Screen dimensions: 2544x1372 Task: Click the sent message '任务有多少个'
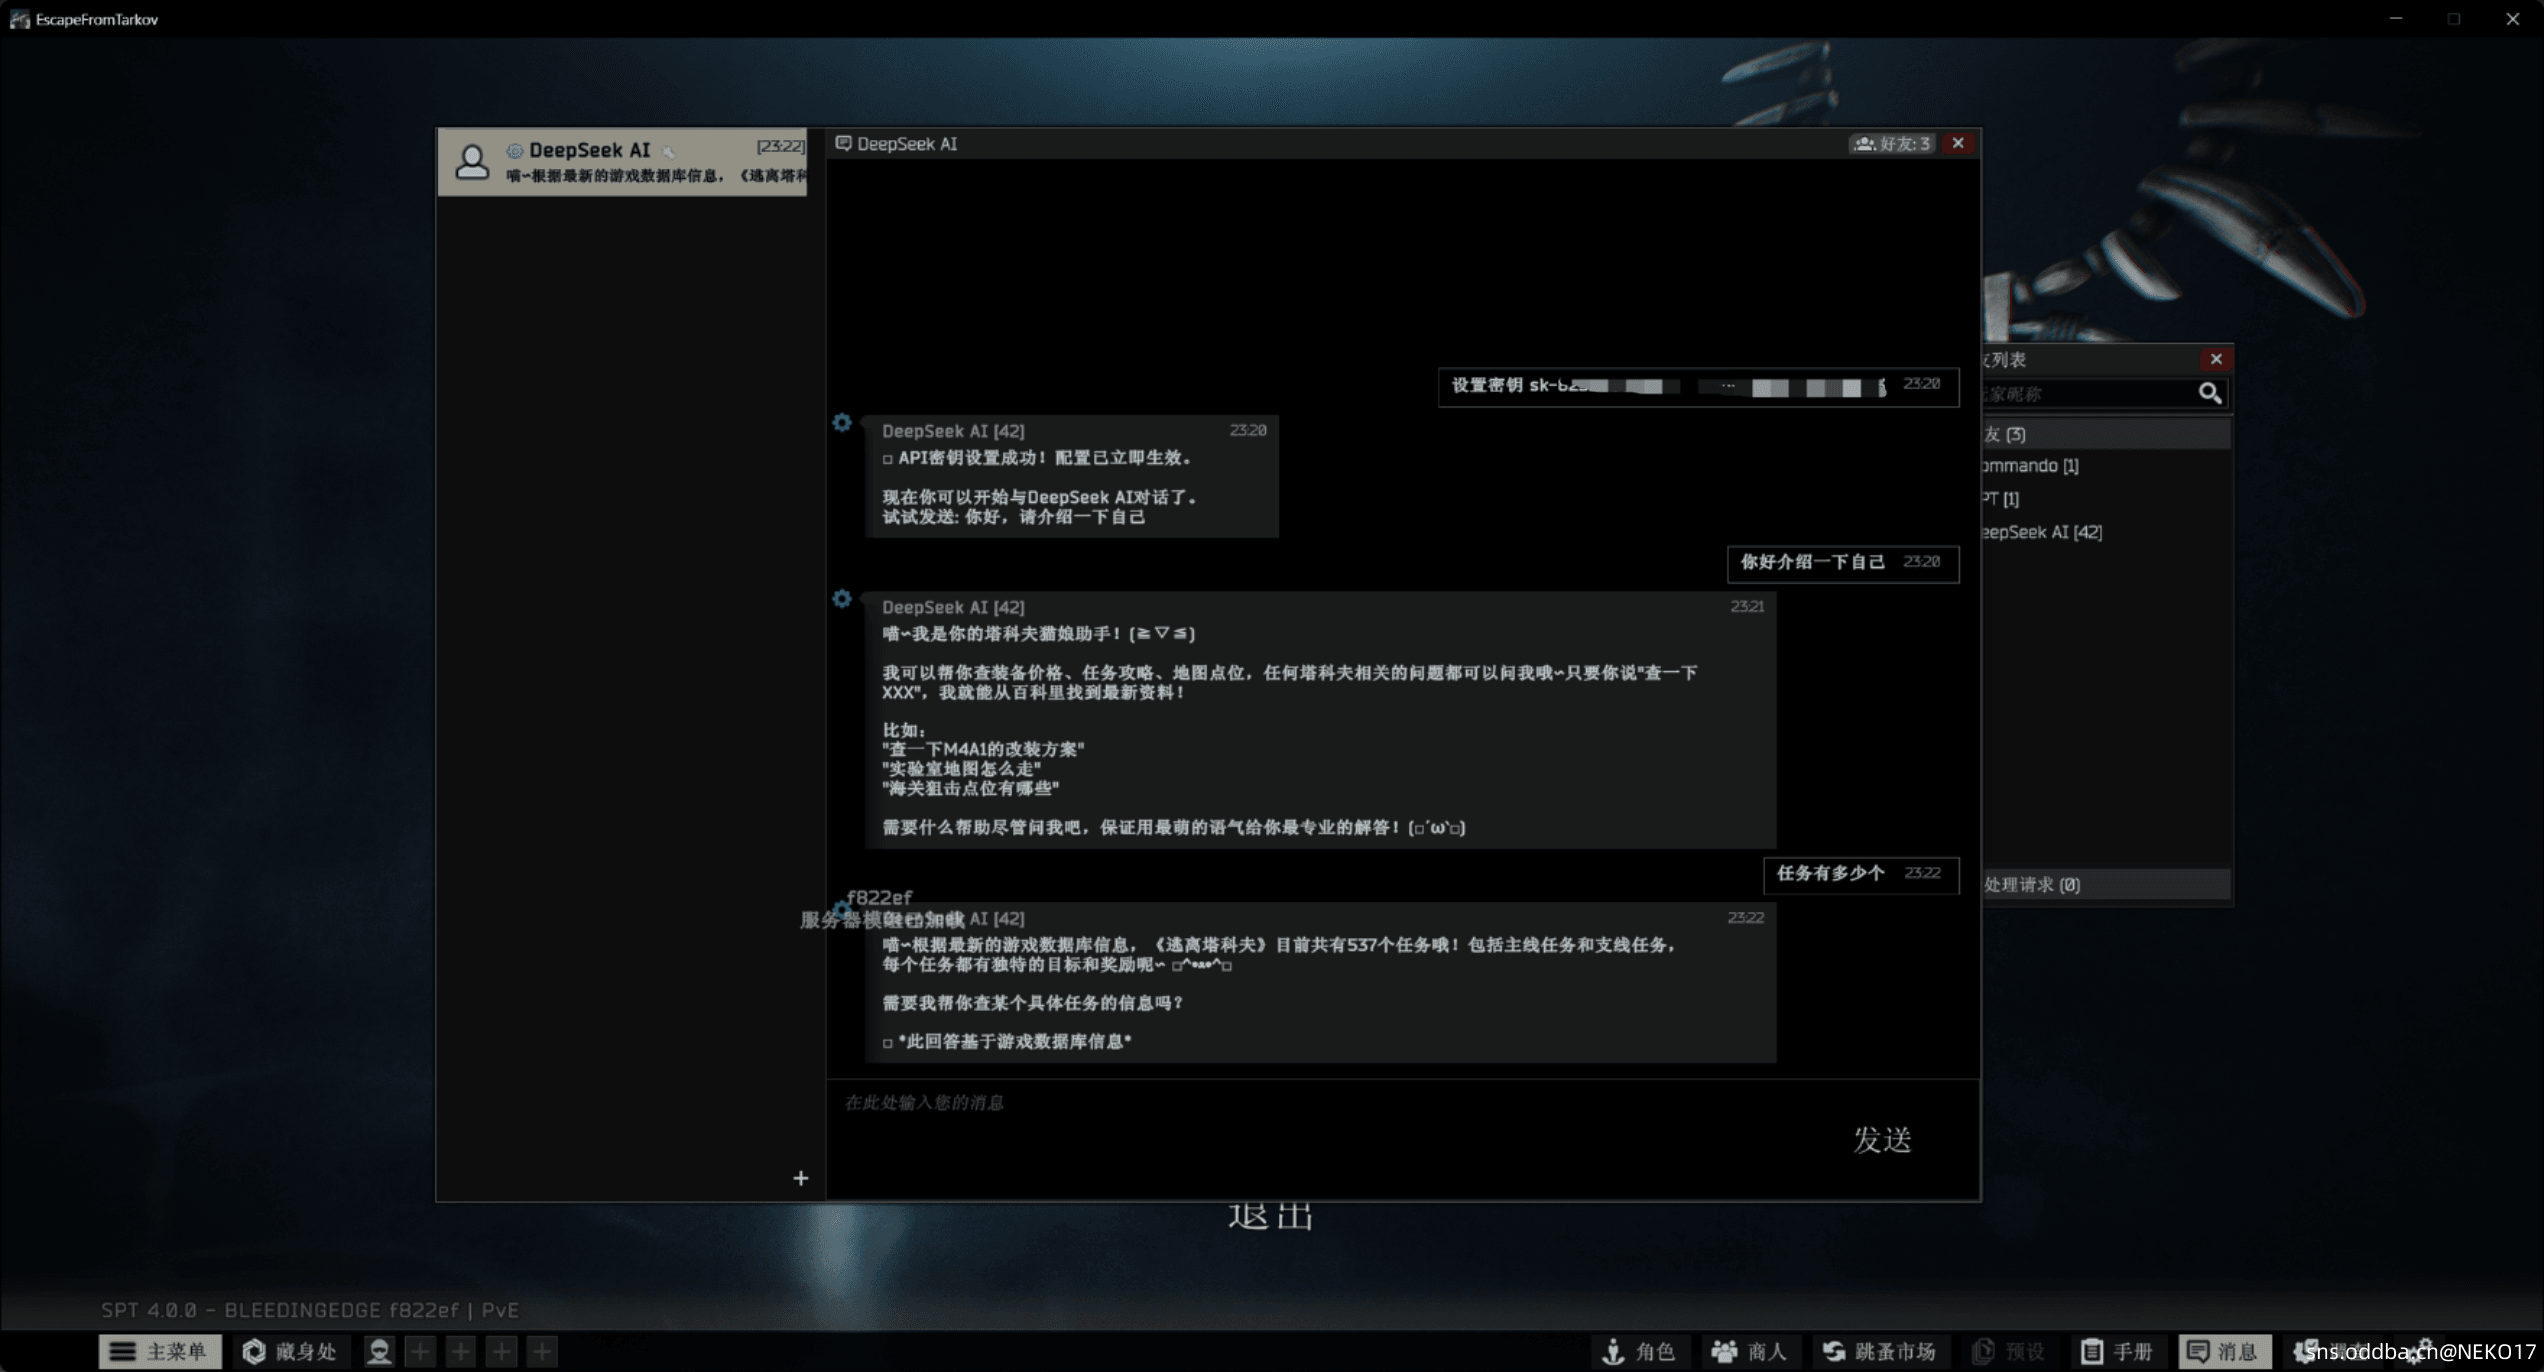click(x=1860, y=874)
